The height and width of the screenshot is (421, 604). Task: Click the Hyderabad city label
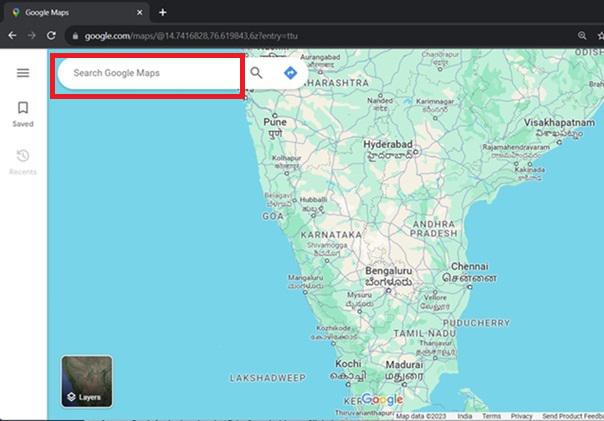click(x=388, y=144)
